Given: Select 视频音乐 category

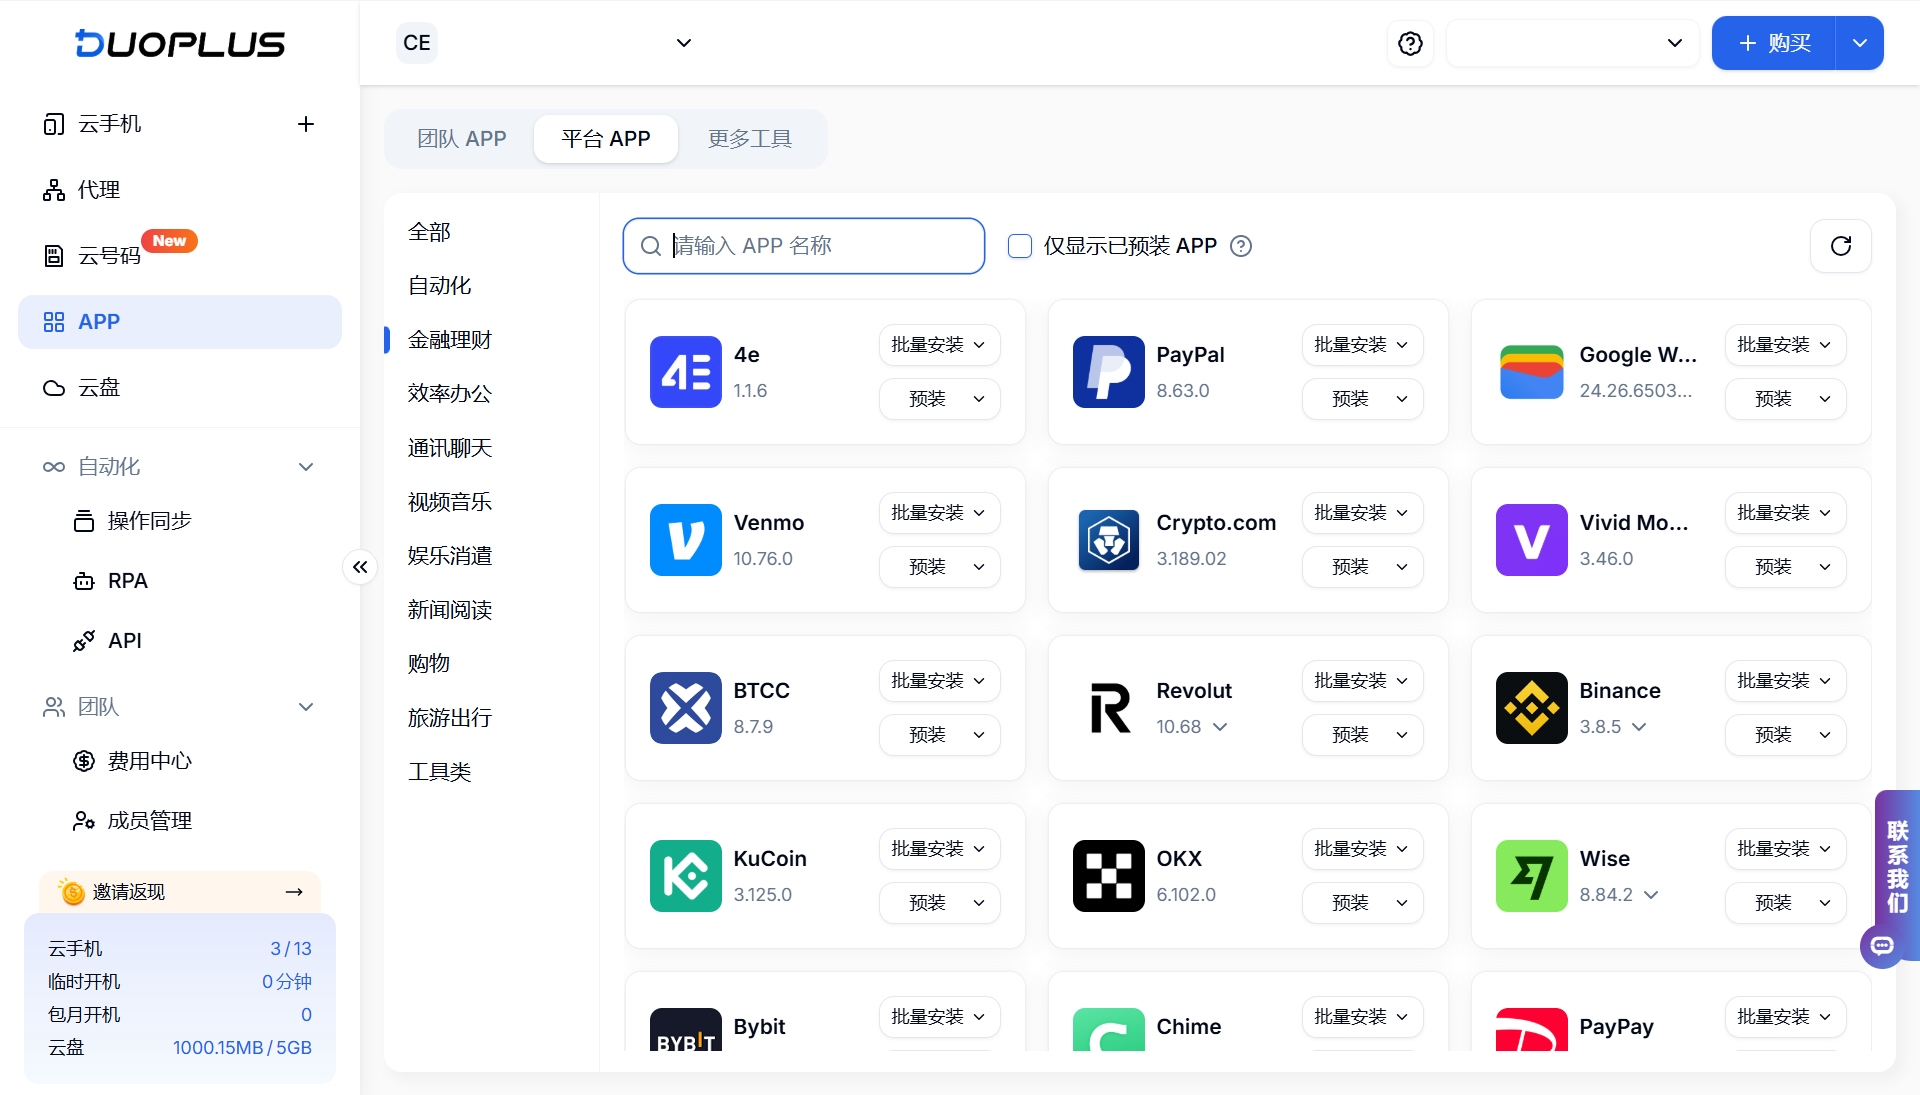Looking at the screenshot, I should pos(450,502).
